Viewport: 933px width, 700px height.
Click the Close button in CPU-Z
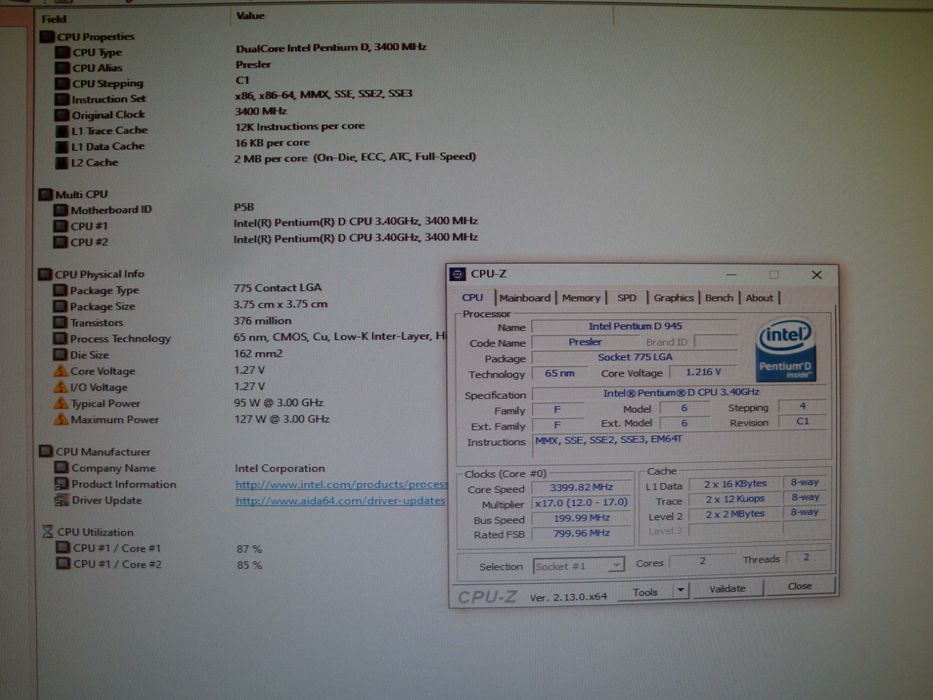coord(800,586)
